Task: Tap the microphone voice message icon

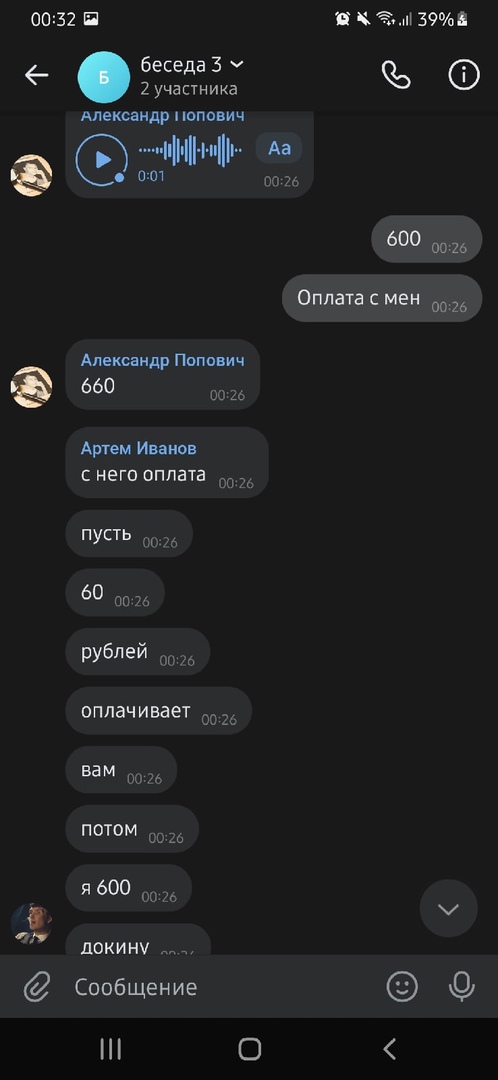Action: pos(461,986)
